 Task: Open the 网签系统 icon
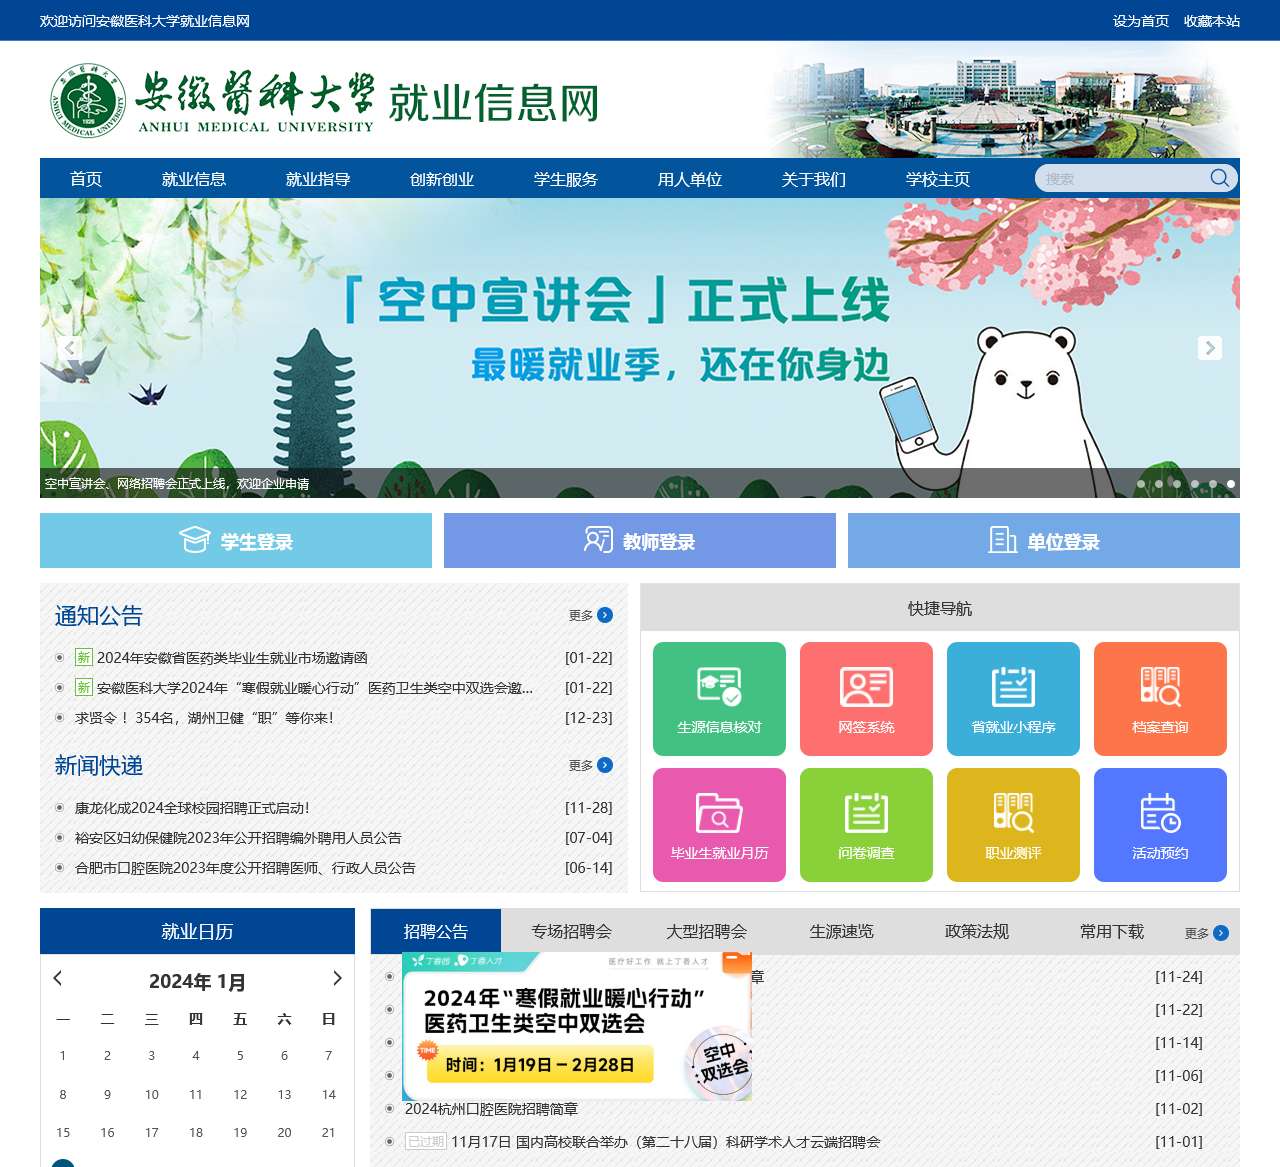click(x=865, y=698)
